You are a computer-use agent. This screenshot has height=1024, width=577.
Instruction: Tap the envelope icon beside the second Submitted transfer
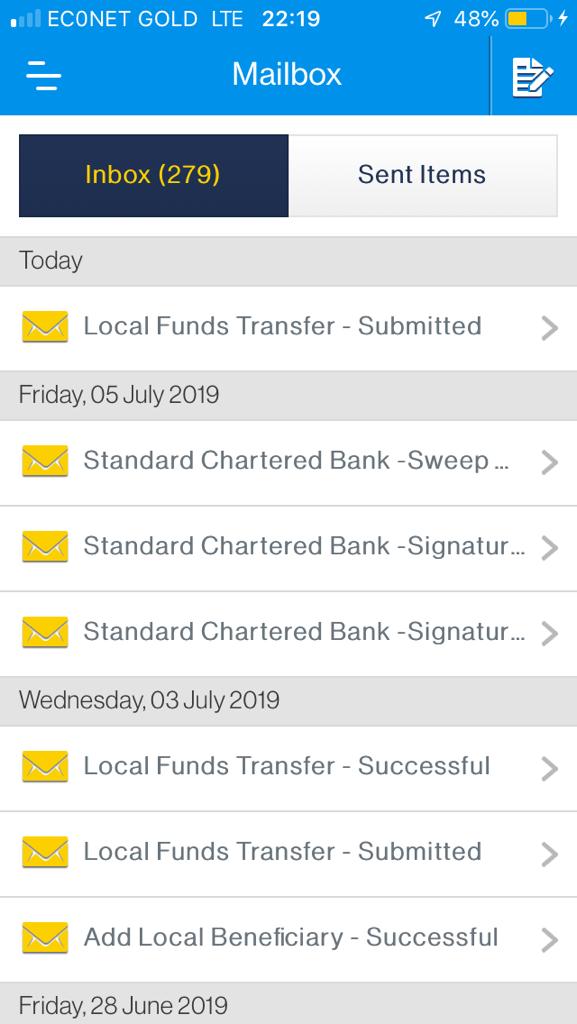(44, 853)
